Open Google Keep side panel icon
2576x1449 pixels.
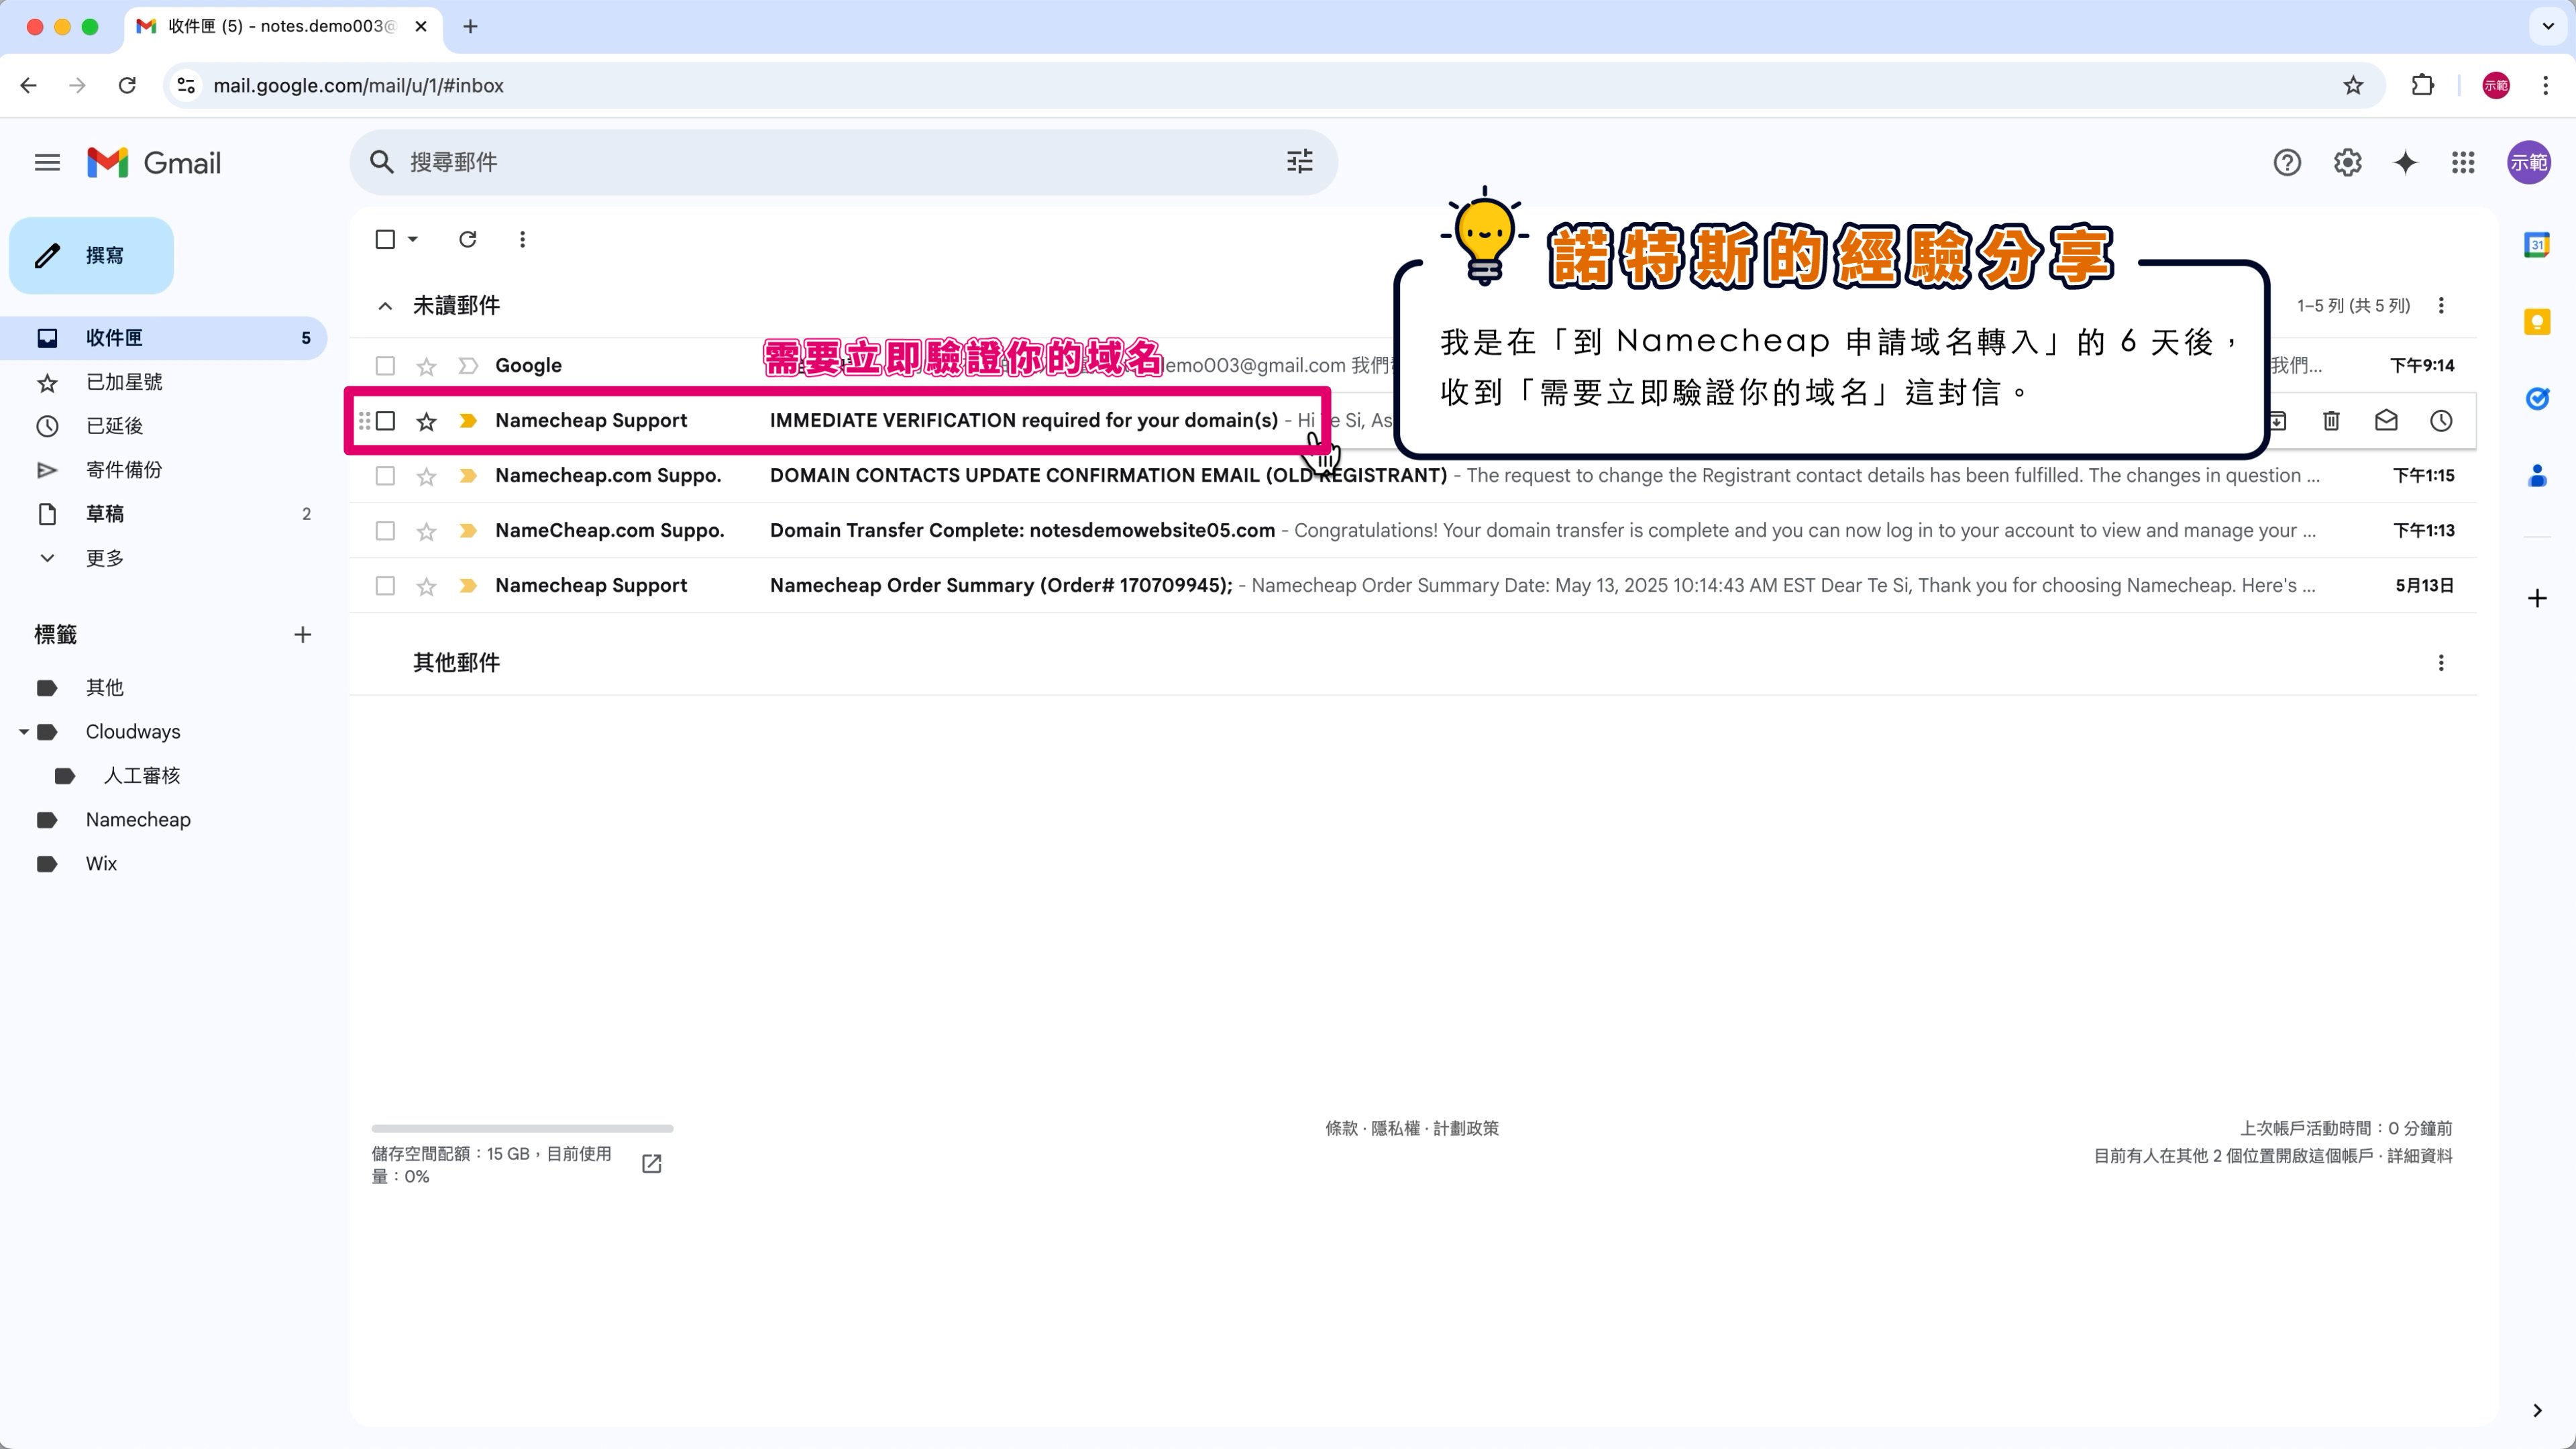[x=2537, y=322]
